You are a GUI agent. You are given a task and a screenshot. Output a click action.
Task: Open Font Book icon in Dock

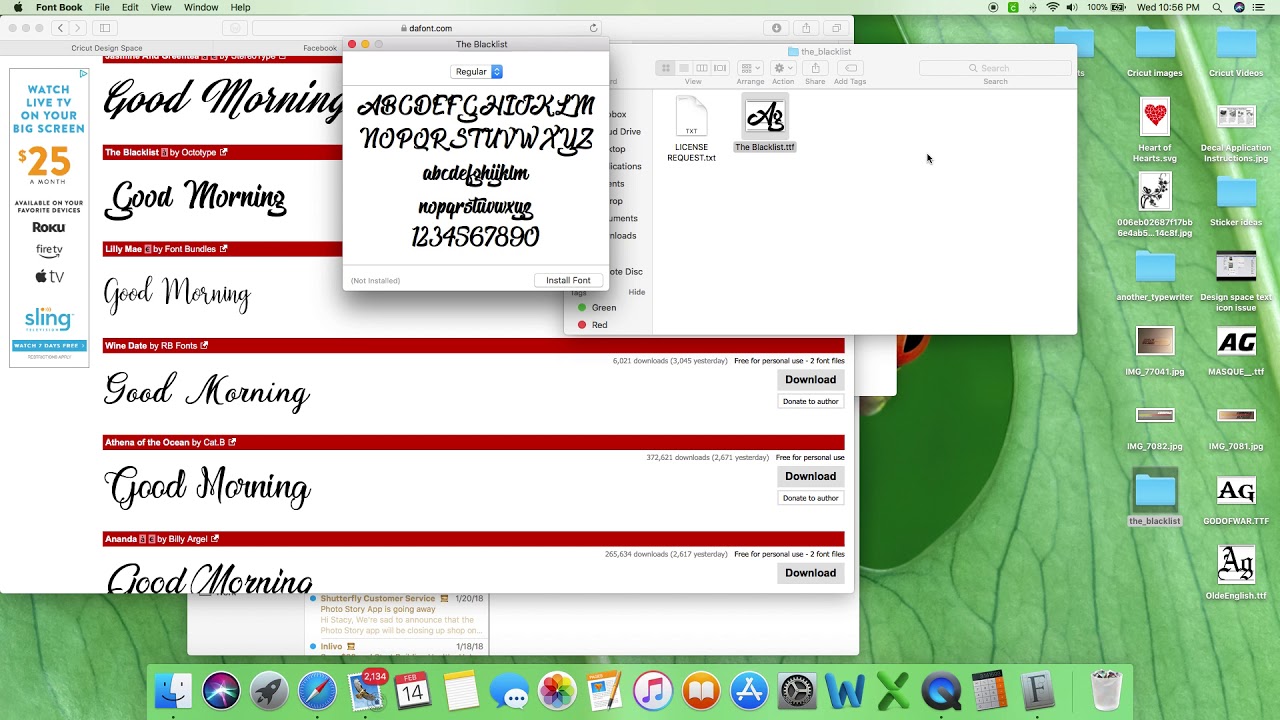coord(1038,691)
